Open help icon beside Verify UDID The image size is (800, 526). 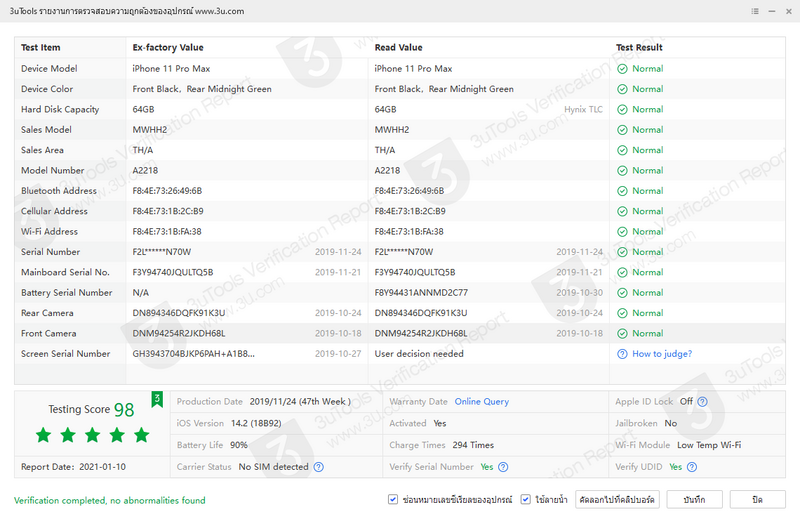coord(692,467)
